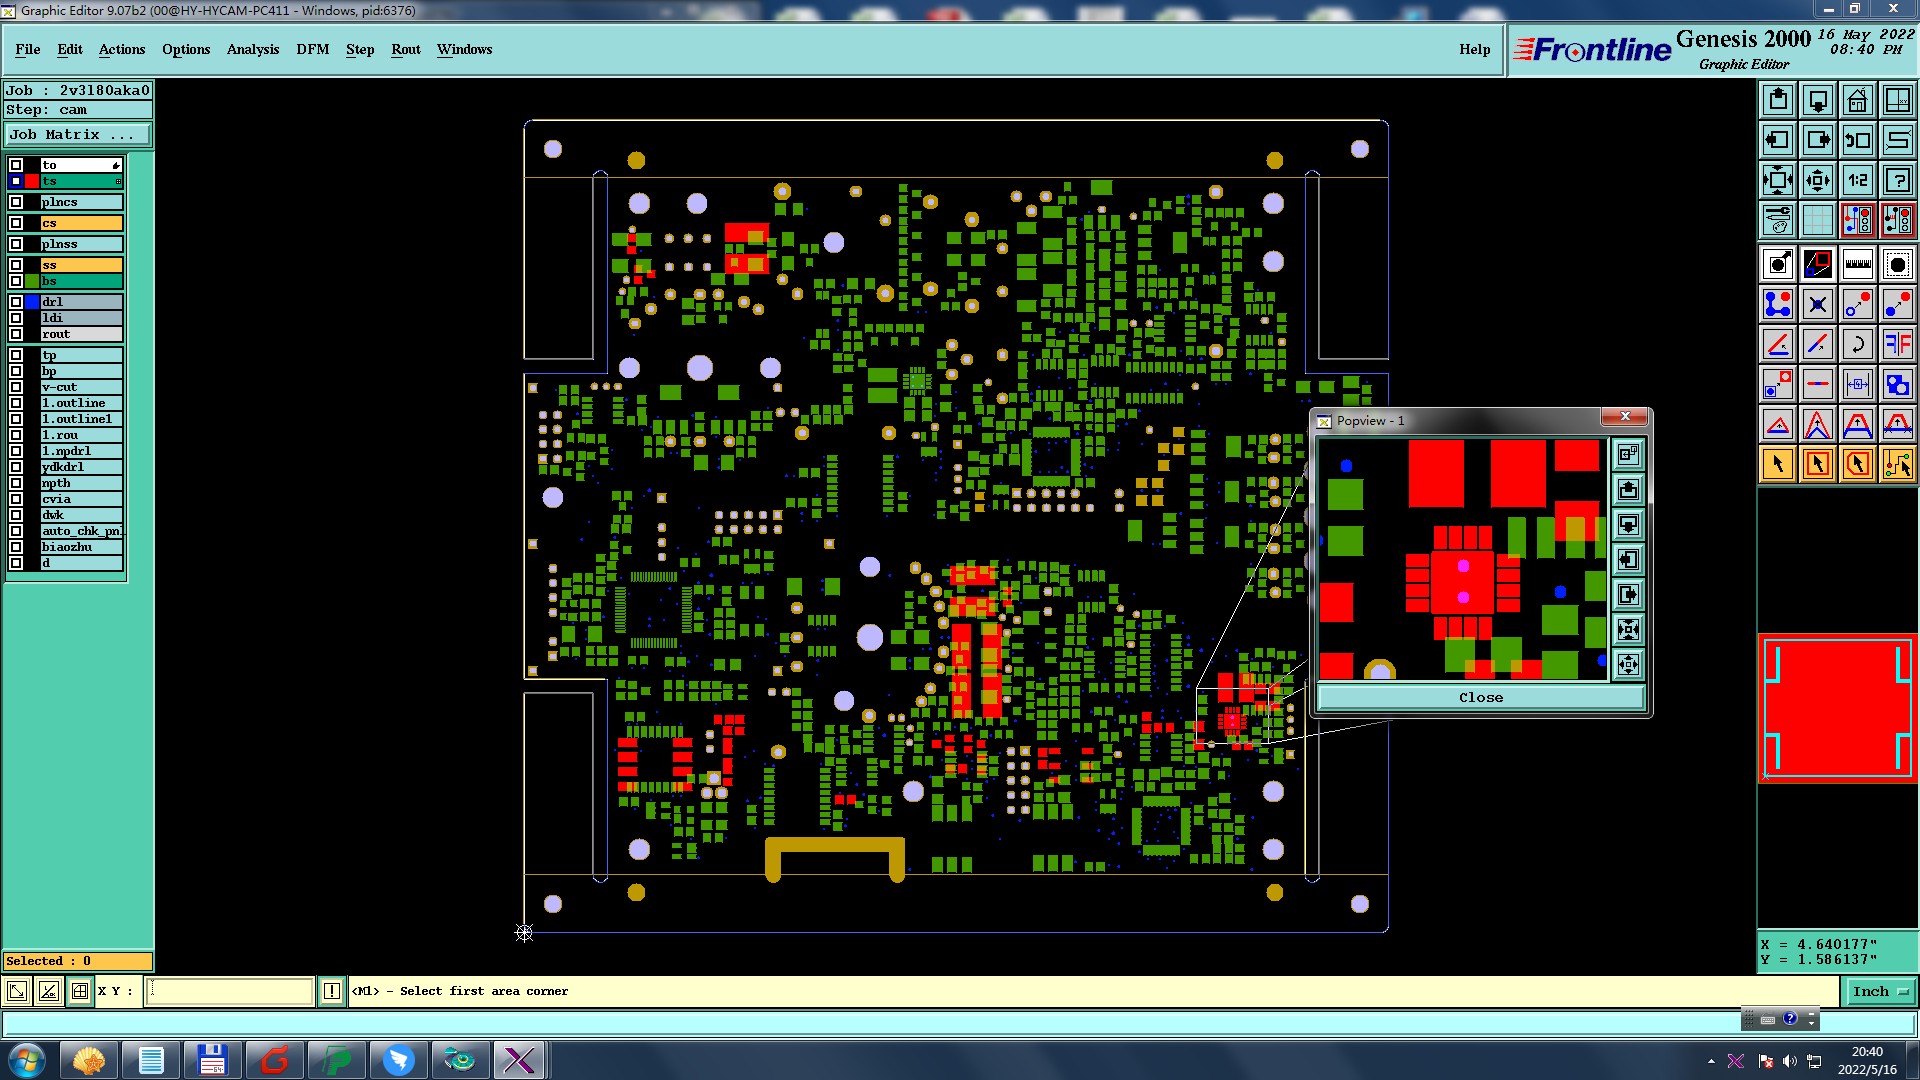
Task: Click Windows Start button on taskbar
Action: tap(26, 1060)
